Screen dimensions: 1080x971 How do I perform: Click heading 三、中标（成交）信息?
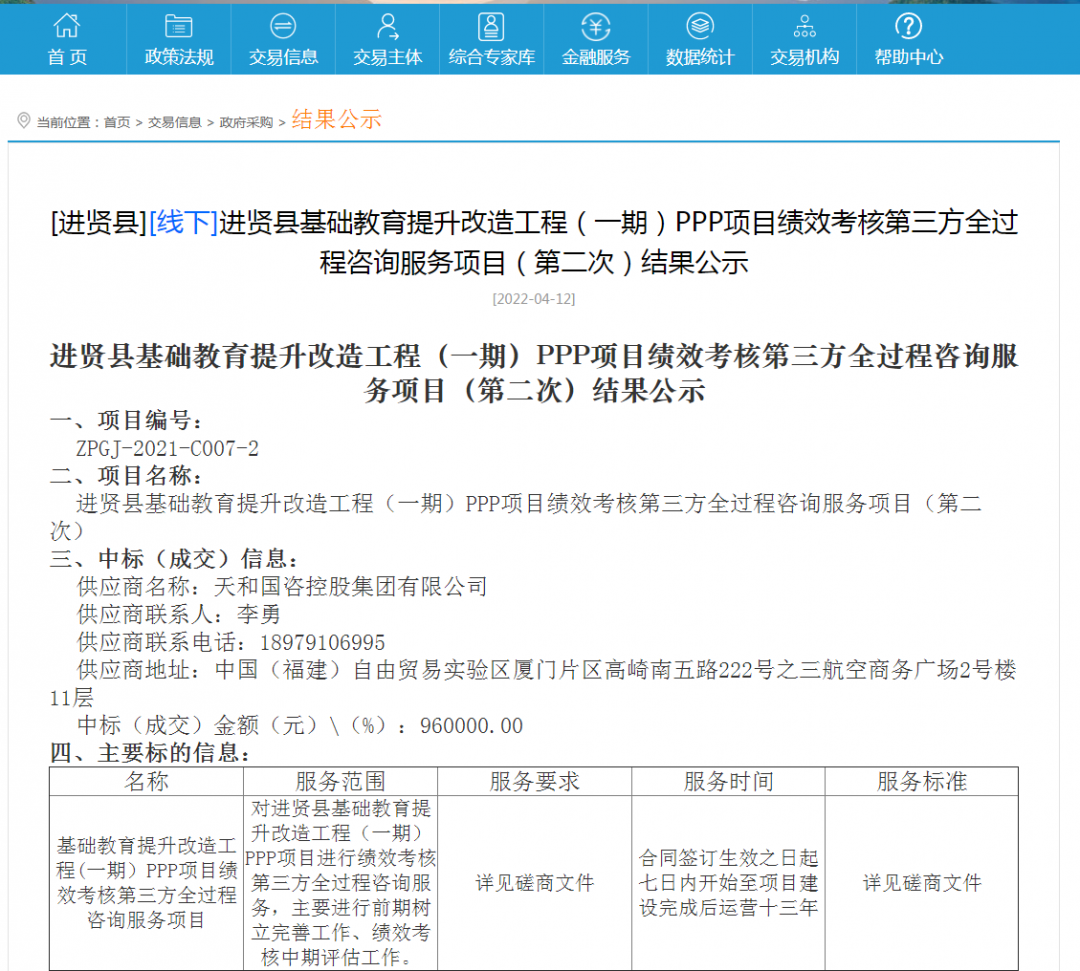174,559
